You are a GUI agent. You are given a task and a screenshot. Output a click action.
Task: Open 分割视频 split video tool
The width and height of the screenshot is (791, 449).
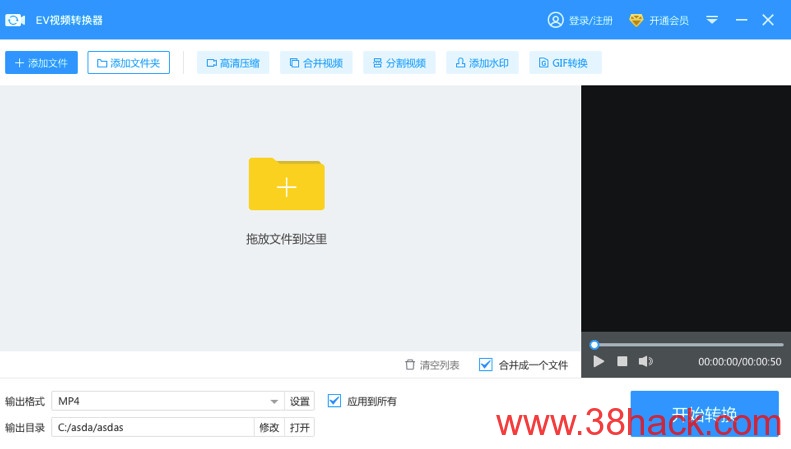400,63
